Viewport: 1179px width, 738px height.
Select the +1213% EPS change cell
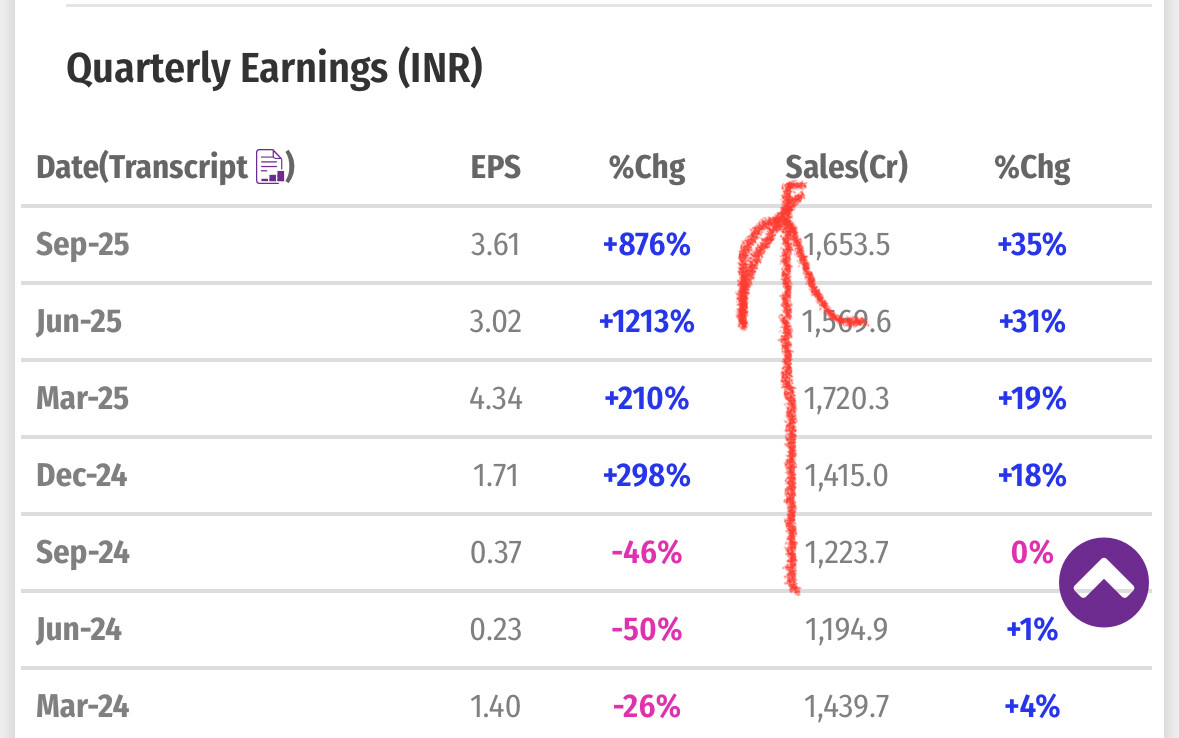[646, 322]
